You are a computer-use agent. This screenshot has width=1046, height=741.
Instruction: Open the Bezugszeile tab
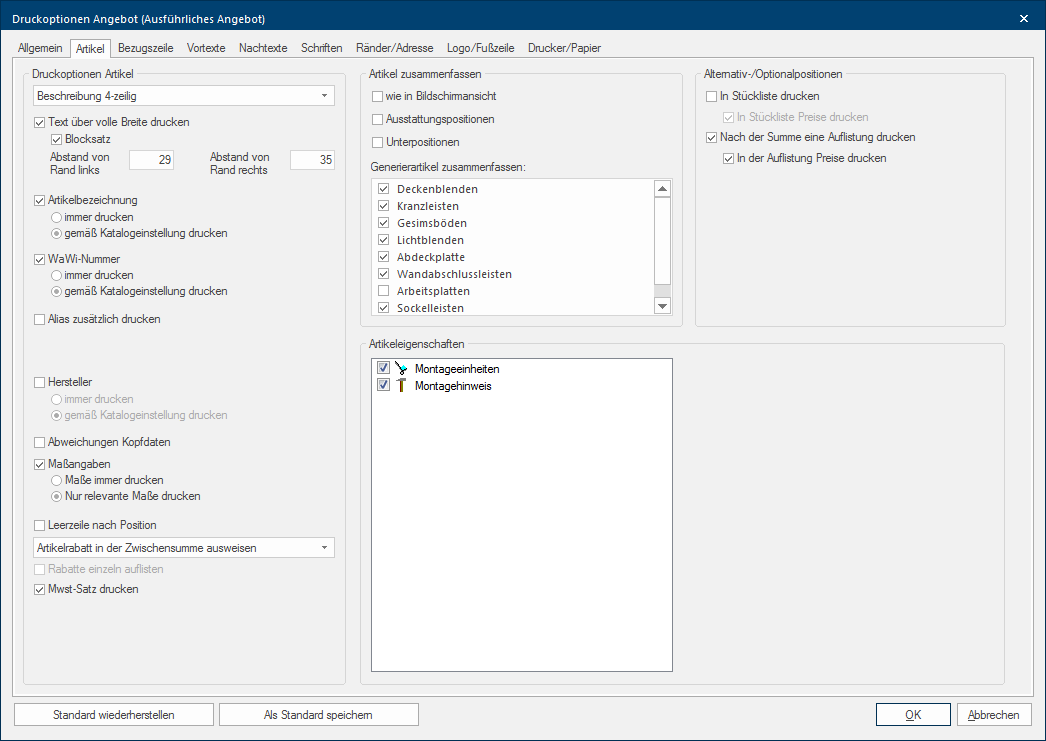(x=145, y=48)
